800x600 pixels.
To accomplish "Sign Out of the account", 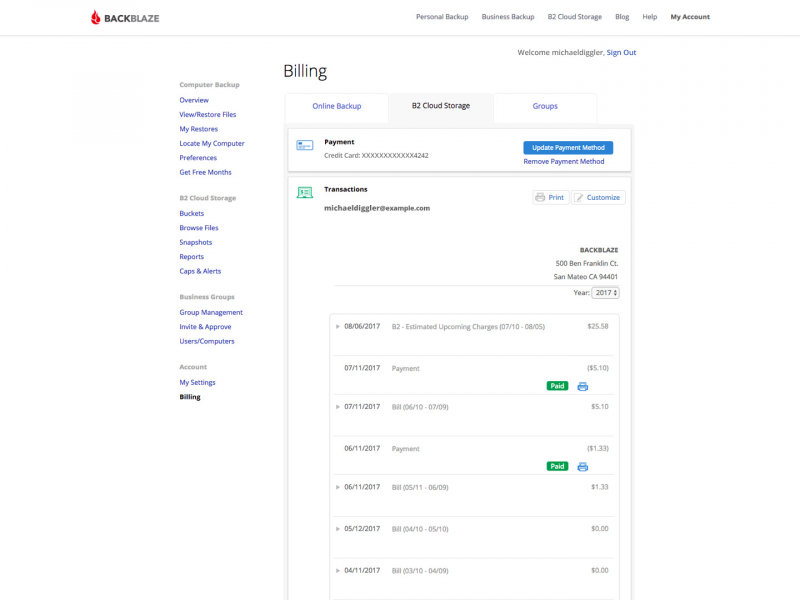I will (x=621, y=53).
